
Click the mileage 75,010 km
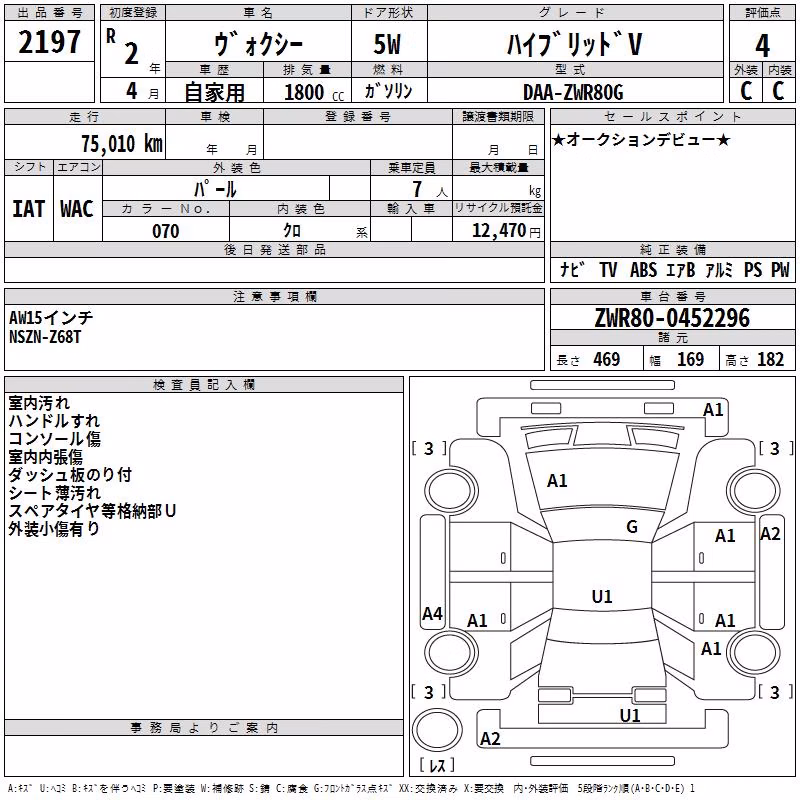point(122,143)
